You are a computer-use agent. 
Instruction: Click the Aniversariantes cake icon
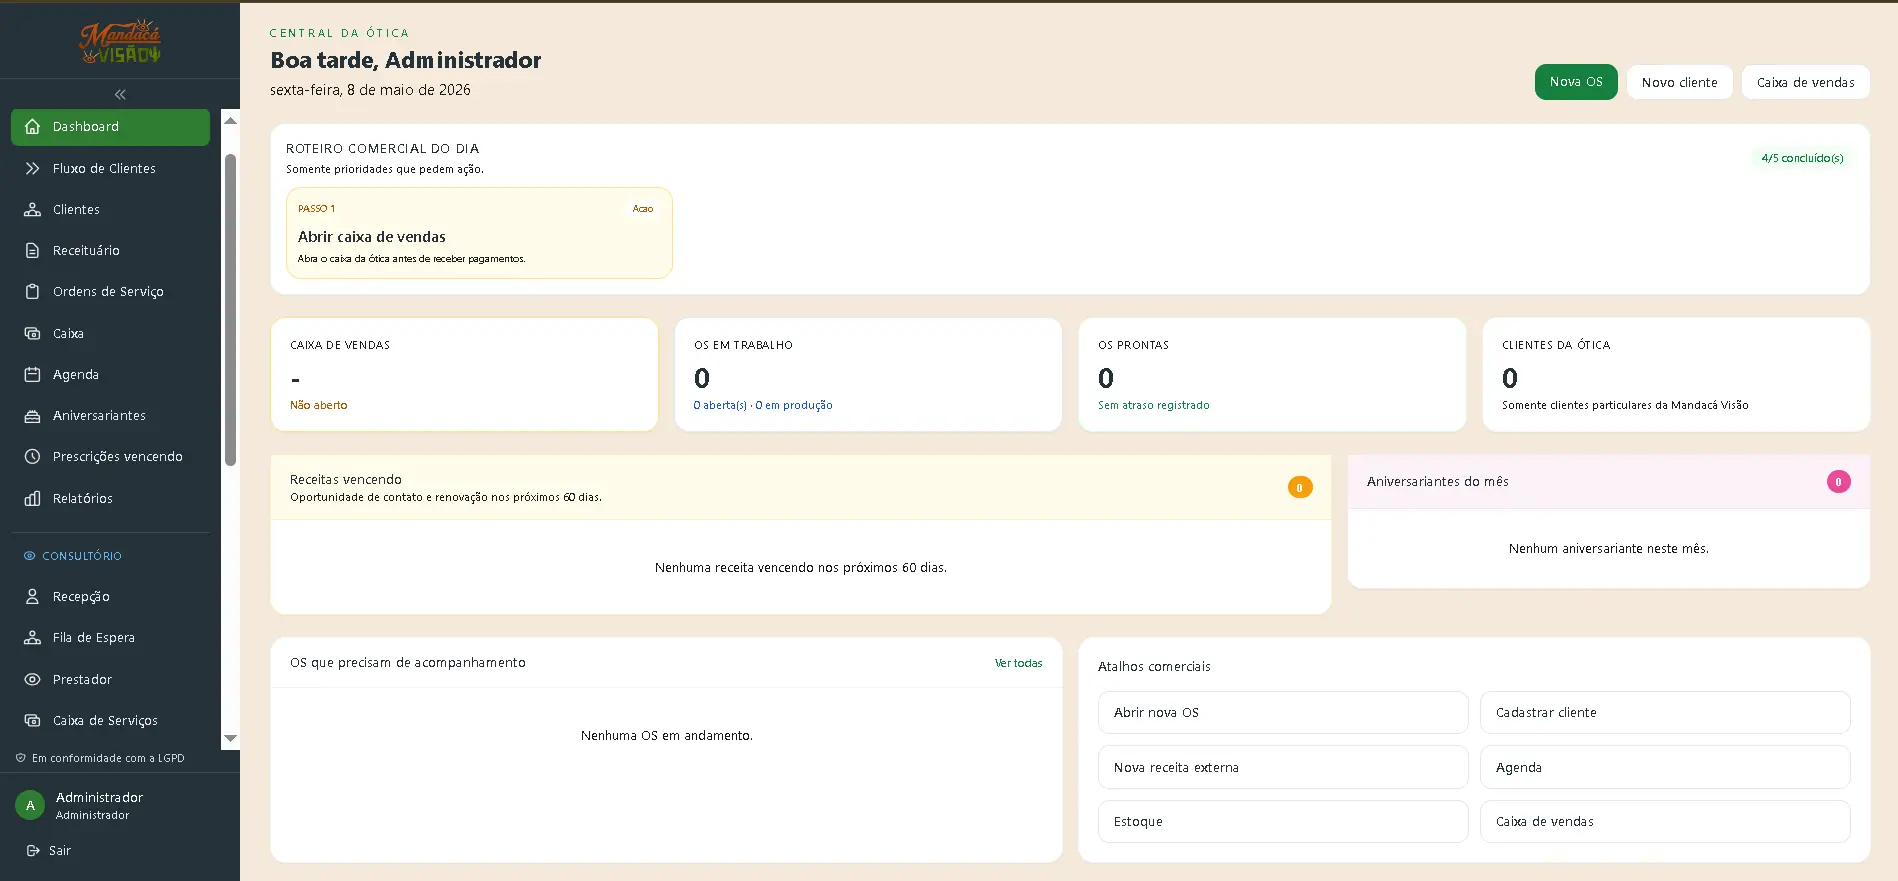[32, 415]
